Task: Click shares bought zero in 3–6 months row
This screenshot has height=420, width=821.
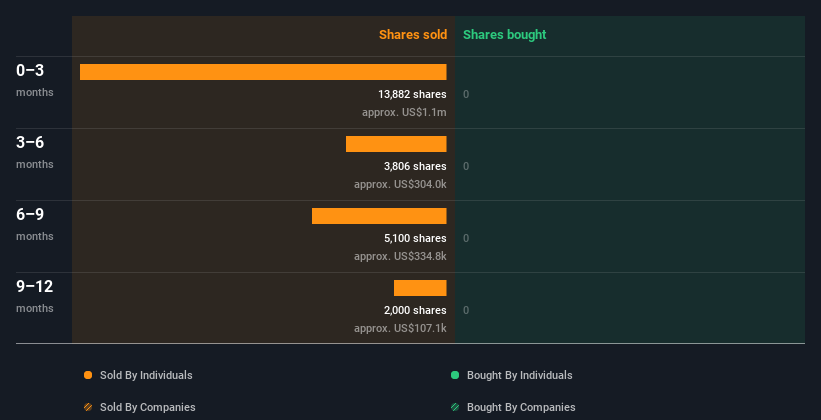Action: click(466, 167)
